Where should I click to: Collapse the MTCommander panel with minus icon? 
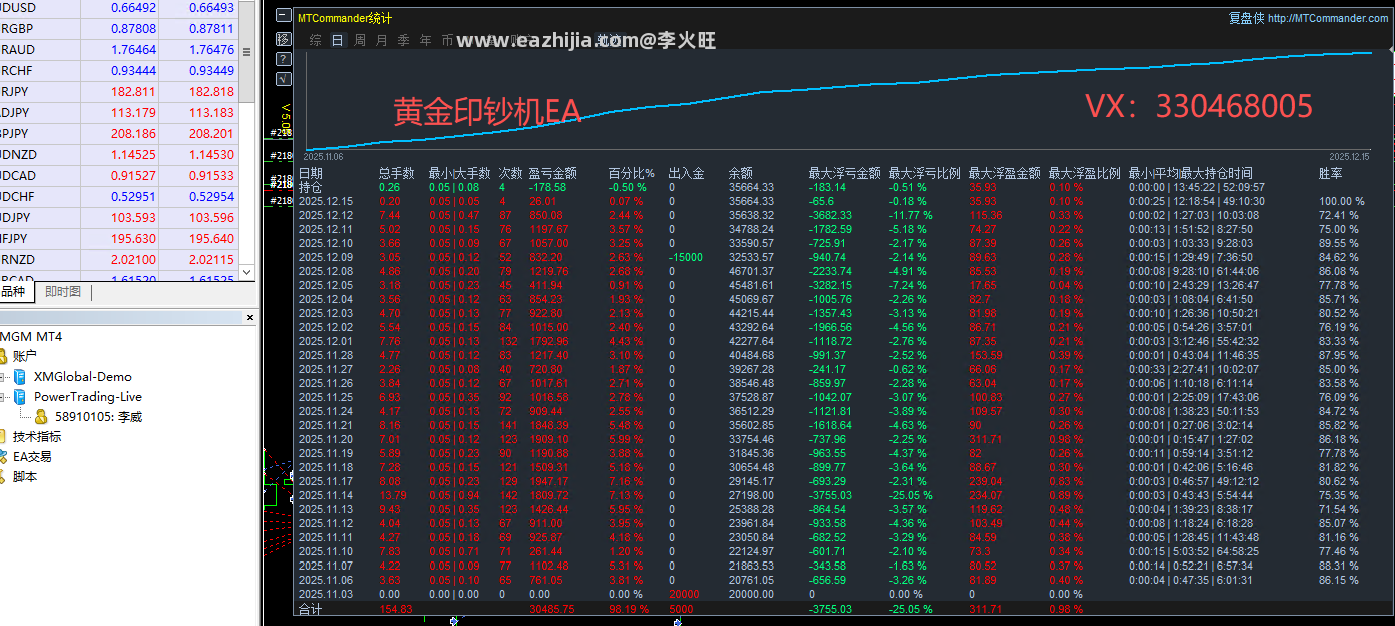[283, 17]
